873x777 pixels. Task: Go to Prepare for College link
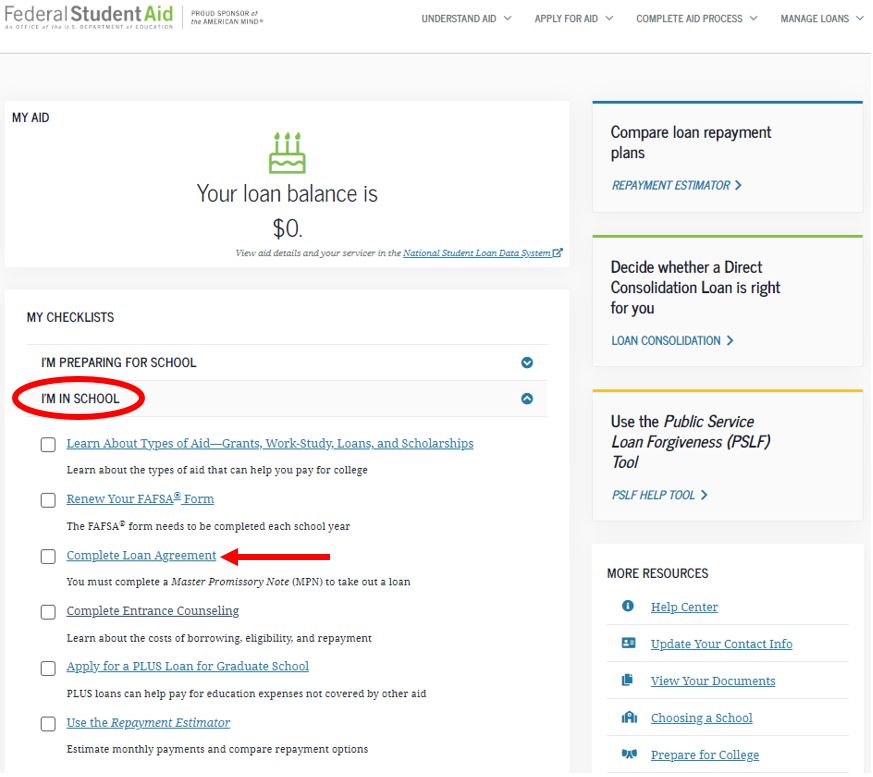coord(705,755)
